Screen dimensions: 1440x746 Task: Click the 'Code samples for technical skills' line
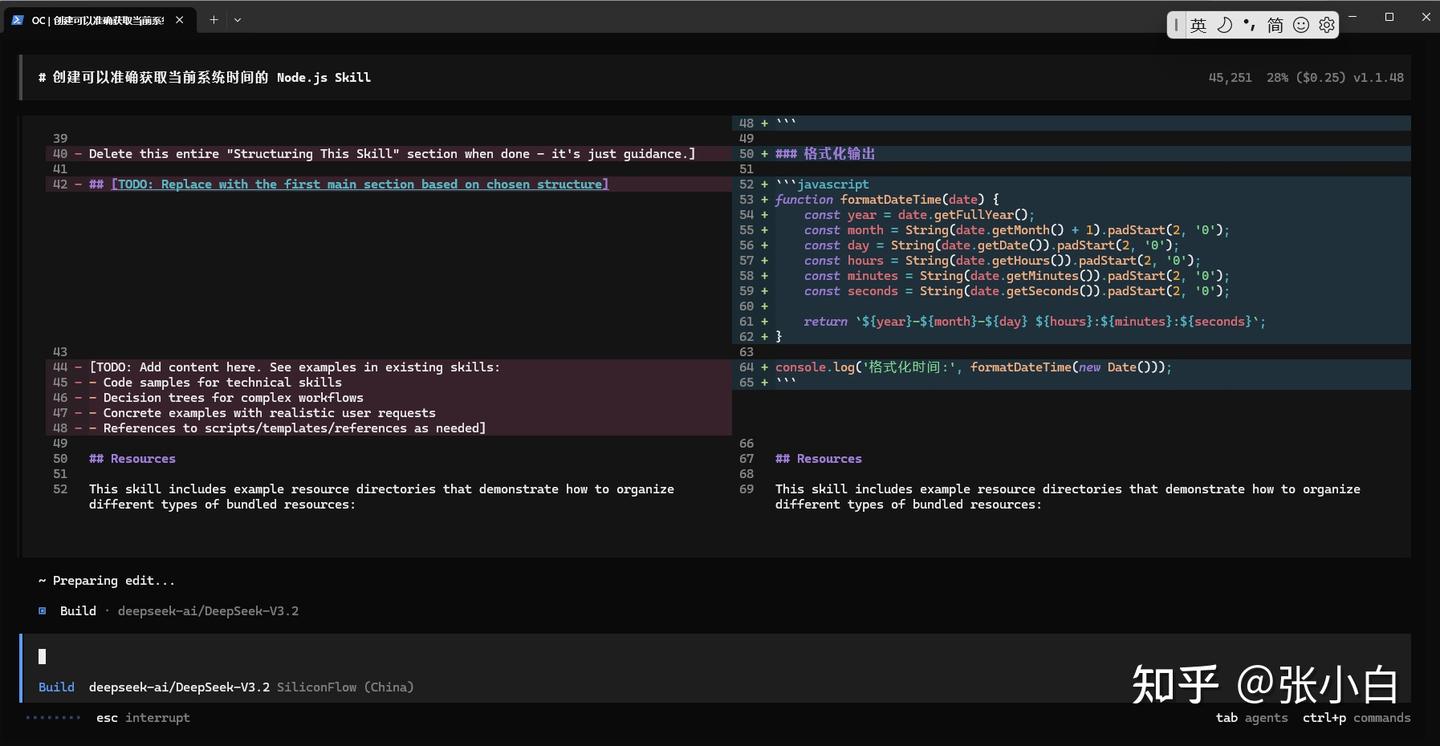[x=215, y=382]
